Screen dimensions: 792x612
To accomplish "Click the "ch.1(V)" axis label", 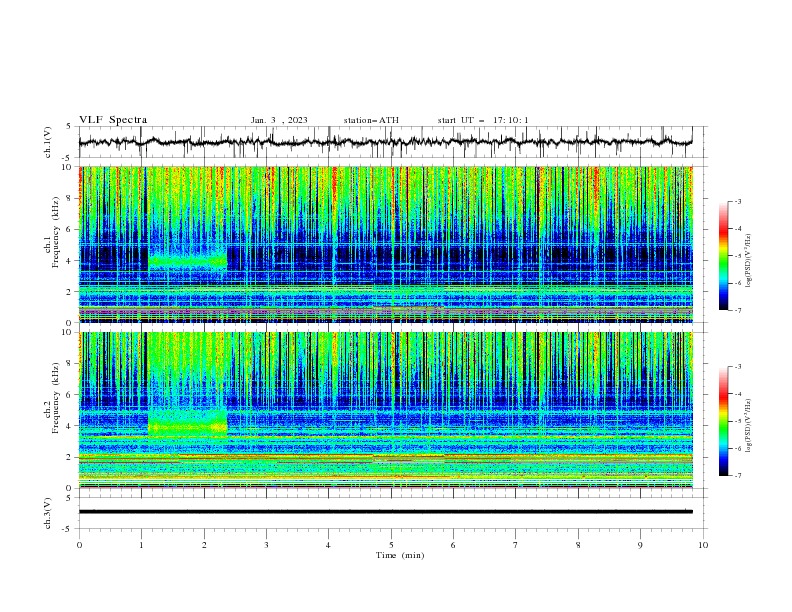I will (x=48, y=142).
